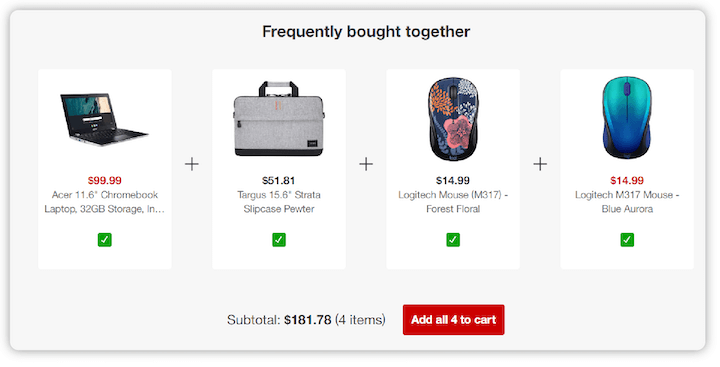
Task: View the Forest Floral mouse picture
Action: pyautogui.click(x=453, y=119)
